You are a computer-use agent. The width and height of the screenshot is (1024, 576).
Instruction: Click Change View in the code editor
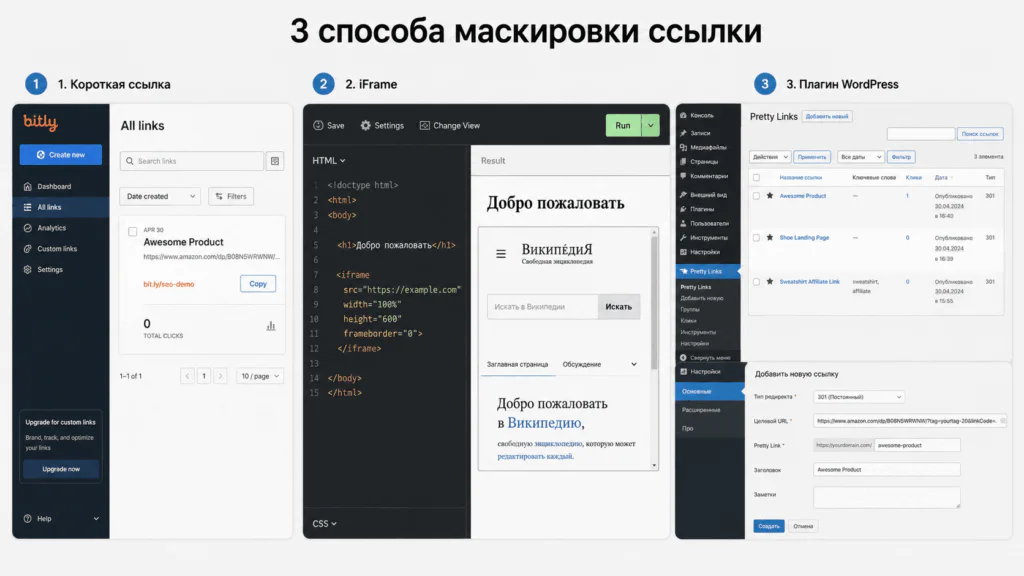coord(449,125)
